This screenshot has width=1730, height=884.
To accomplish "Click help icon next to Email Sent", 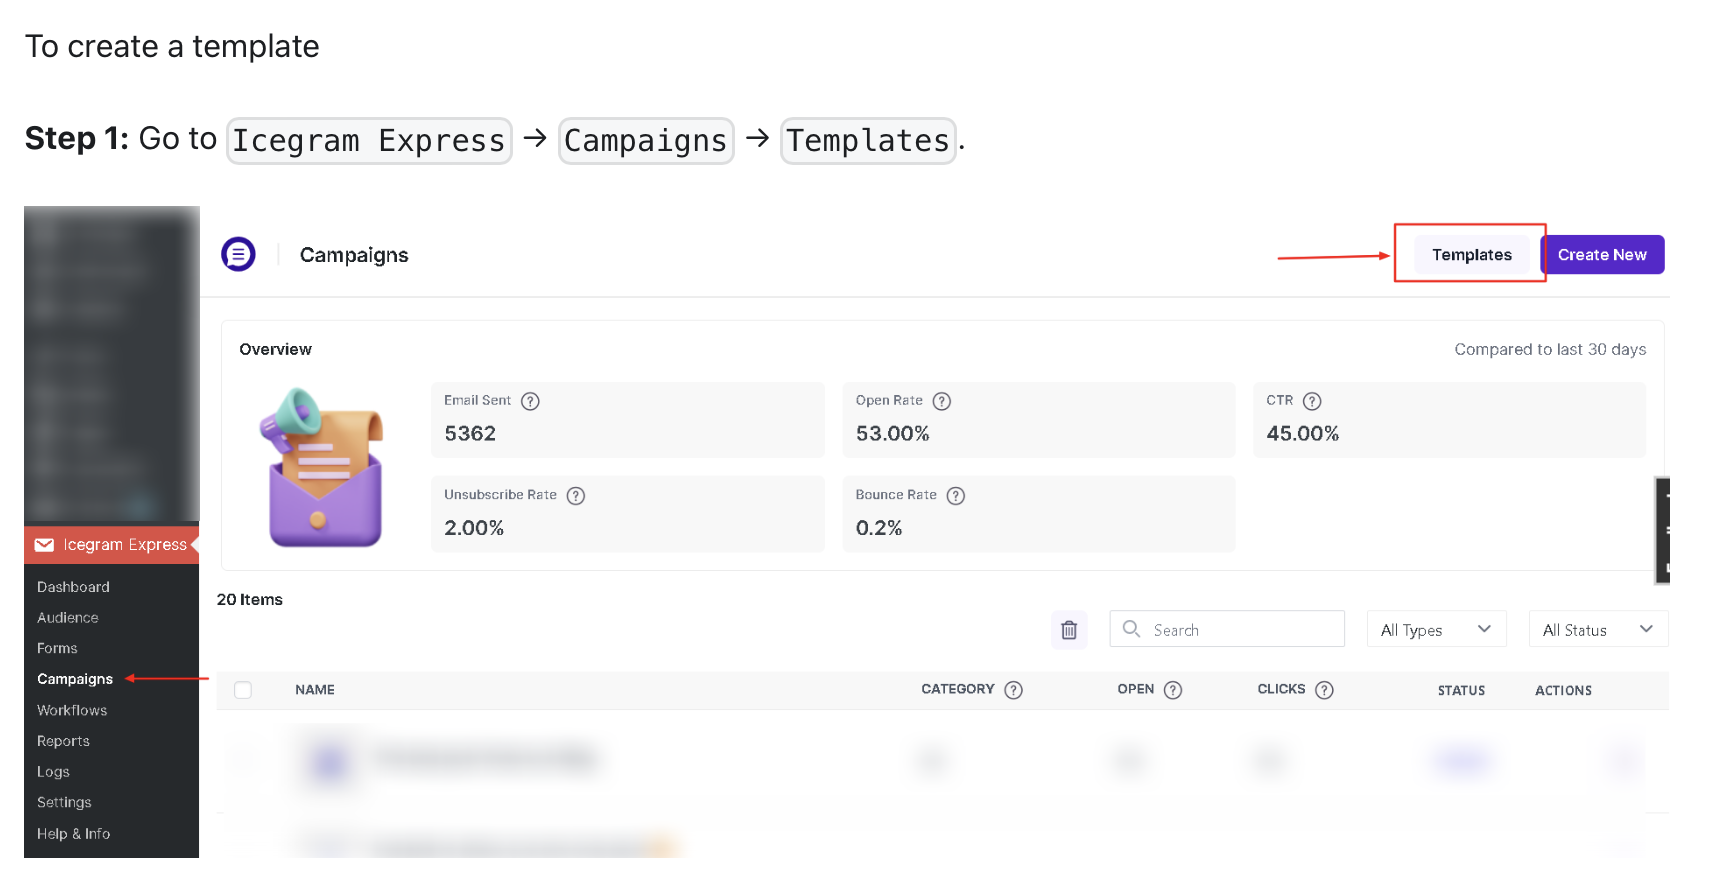I will (530, 401).
